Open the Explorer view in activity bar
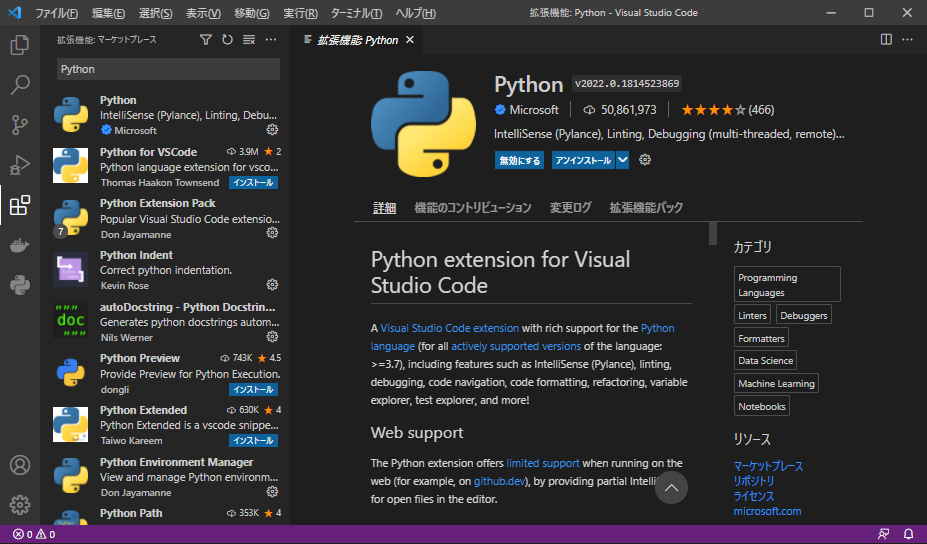Screen dimensions: 927x544 [20, 46]
